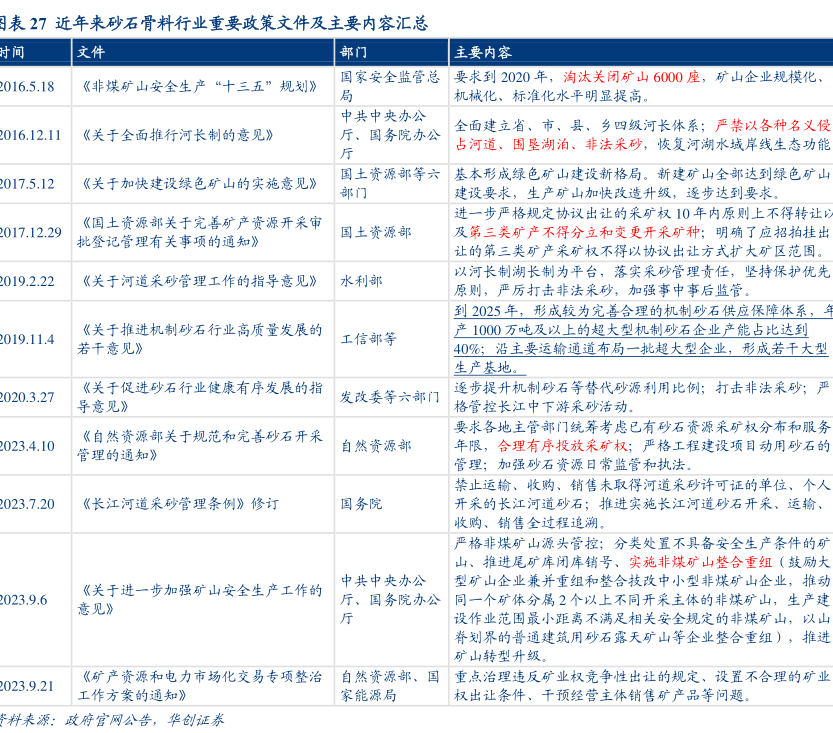Click the table title 图表 27 heading
833x733 pixels.
point(215,23)
